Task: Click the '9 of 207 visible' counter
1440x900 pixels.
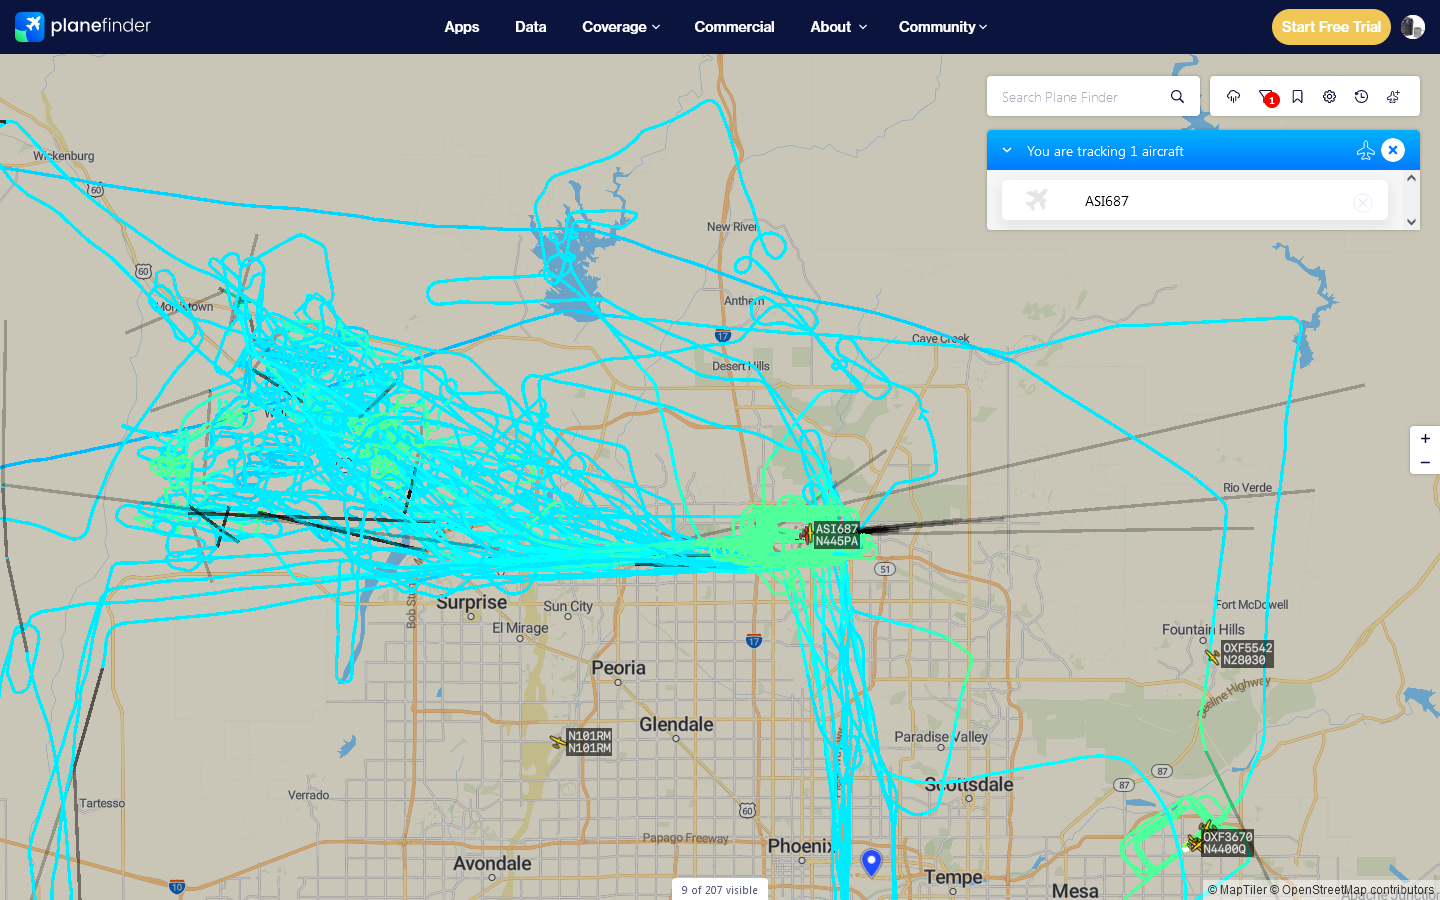Action: 720,890
